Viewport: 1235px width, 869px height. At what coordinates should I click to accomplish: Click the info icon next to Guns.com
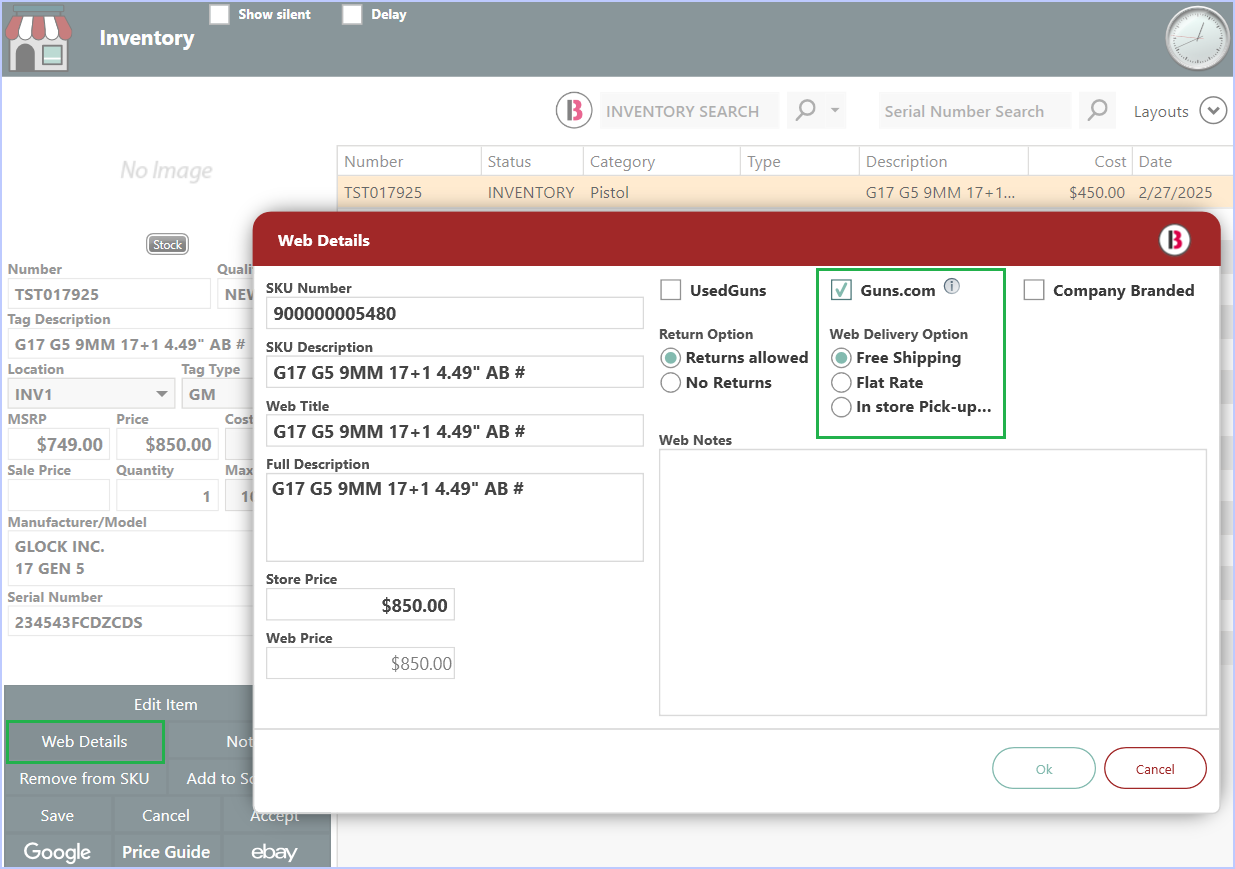point(952,287)
